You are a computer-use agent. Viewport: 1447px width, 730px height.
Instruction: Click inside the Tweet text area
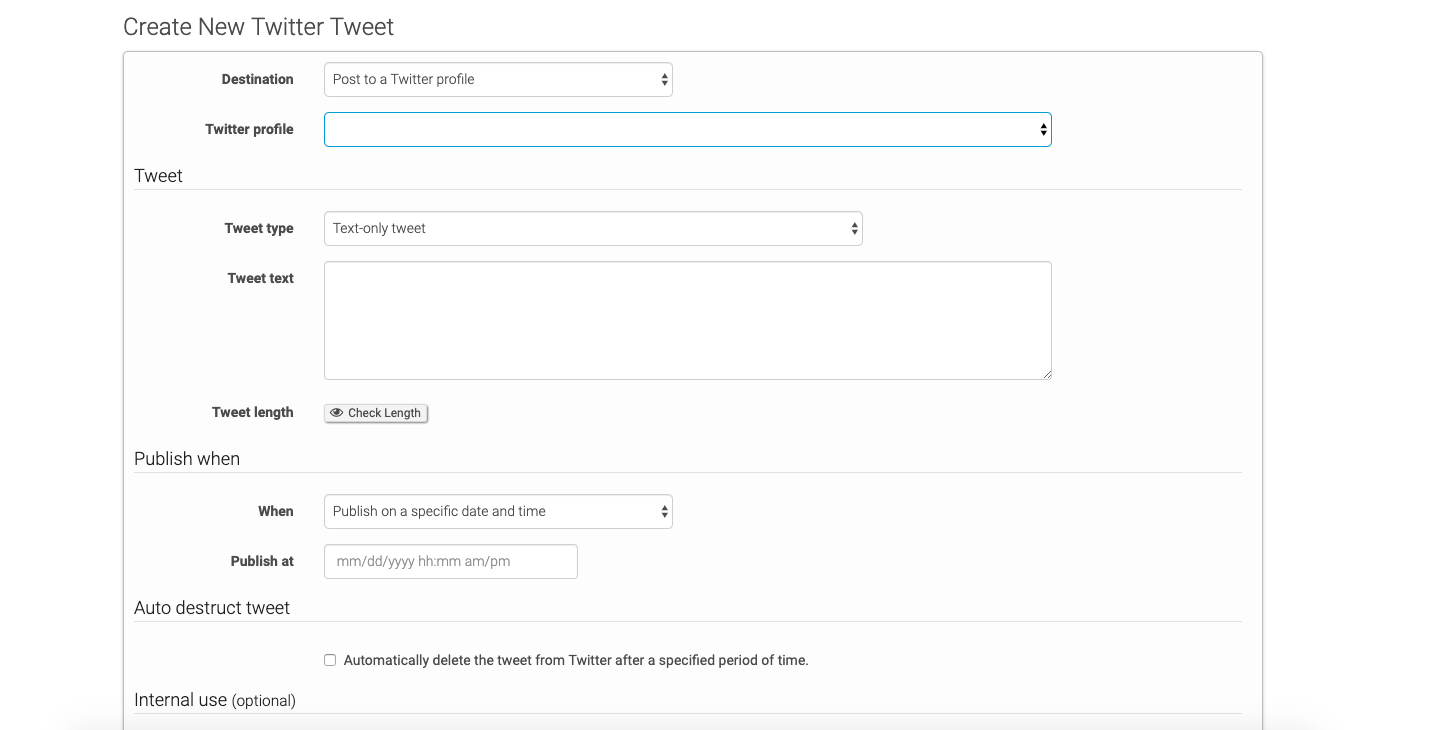pos(687,321)
